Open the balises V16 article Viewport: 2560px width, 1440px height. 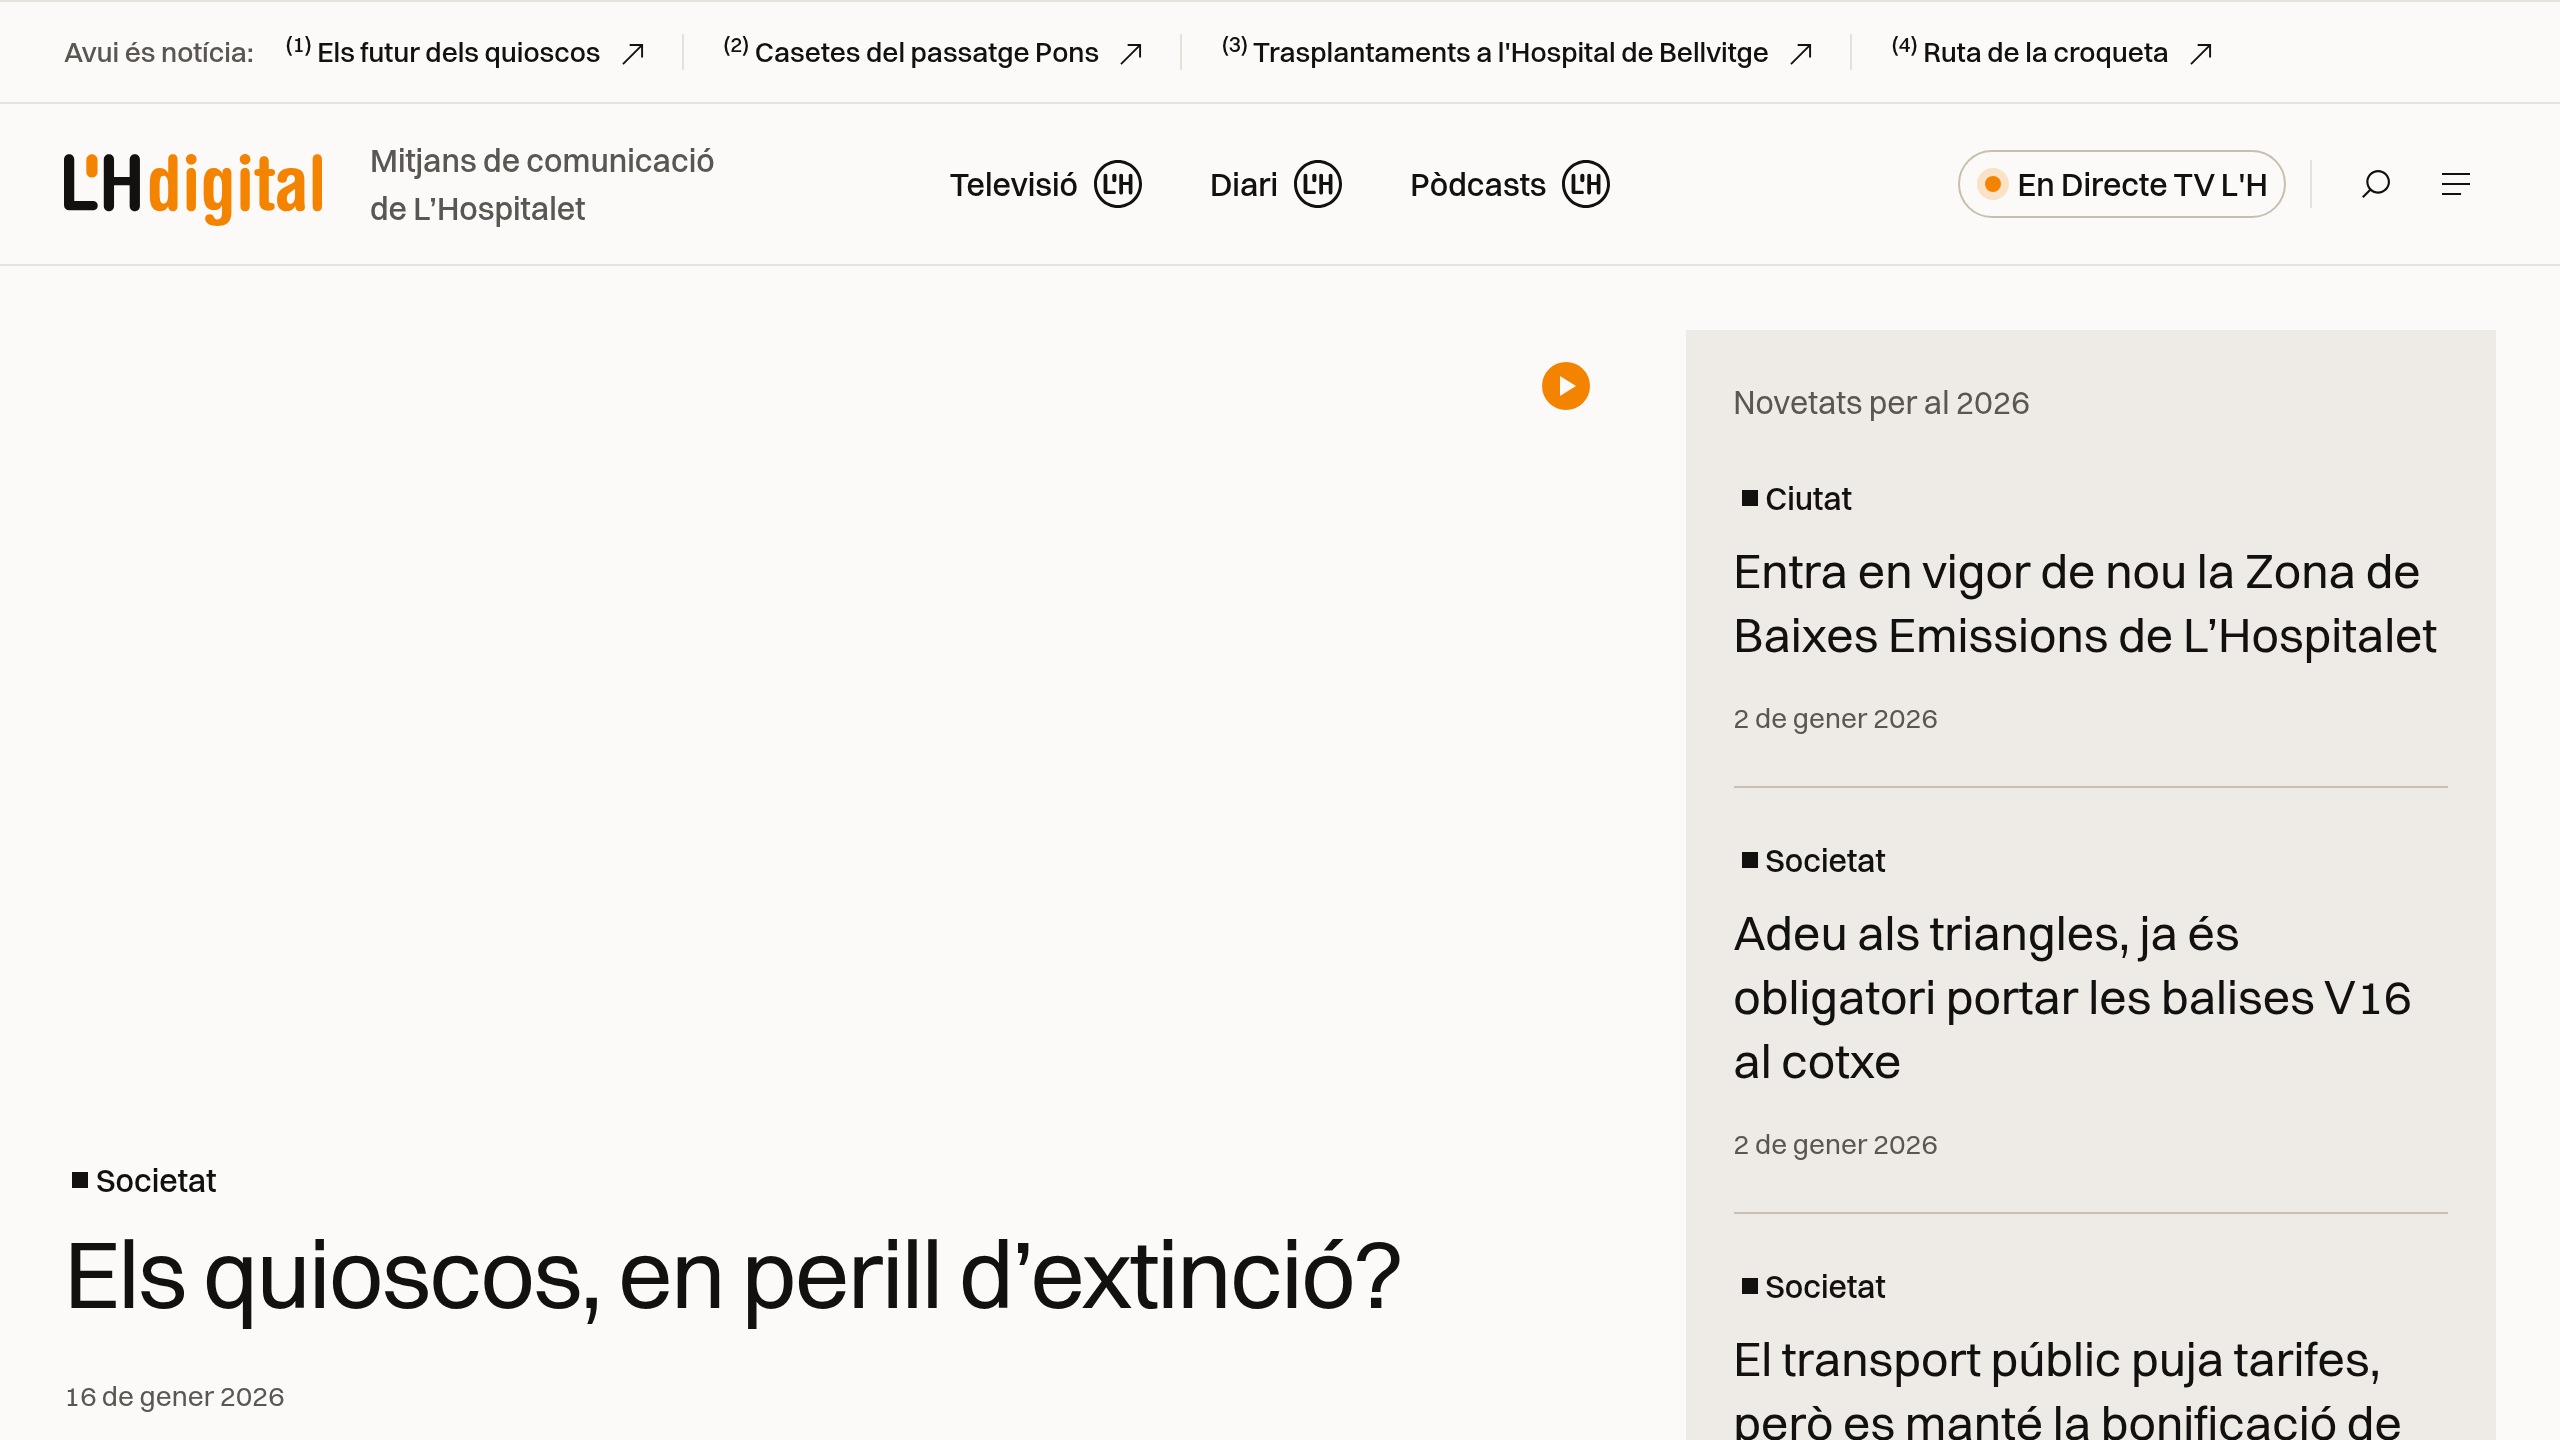(x=2073, y=997)
